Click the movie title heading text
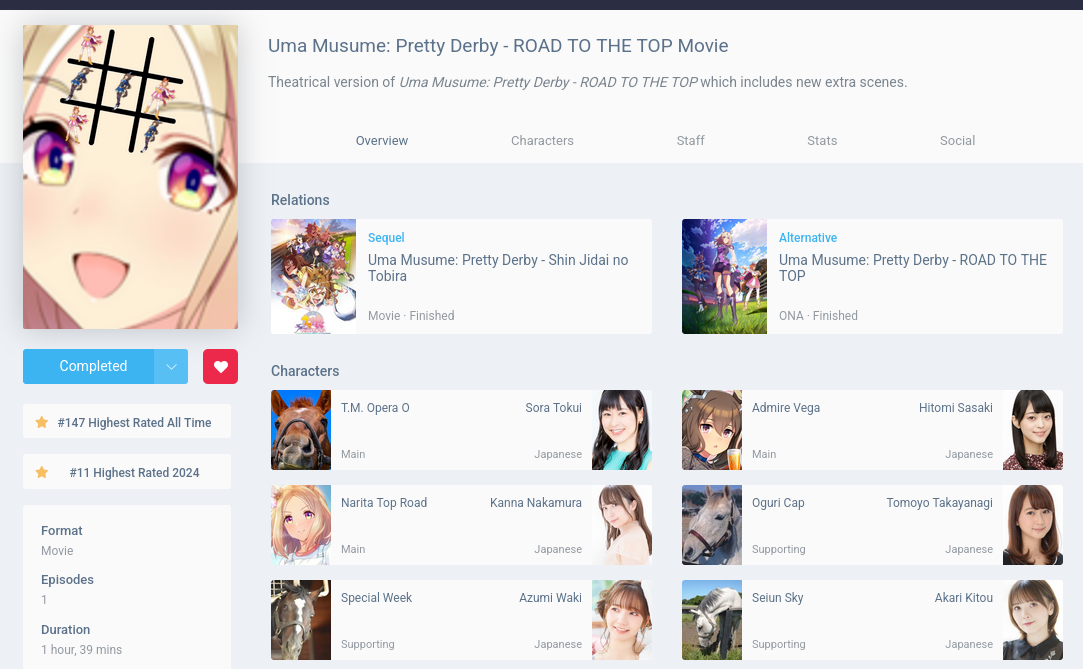Image resolution: width=1083 pixels, height=669 pixels. 498,46
